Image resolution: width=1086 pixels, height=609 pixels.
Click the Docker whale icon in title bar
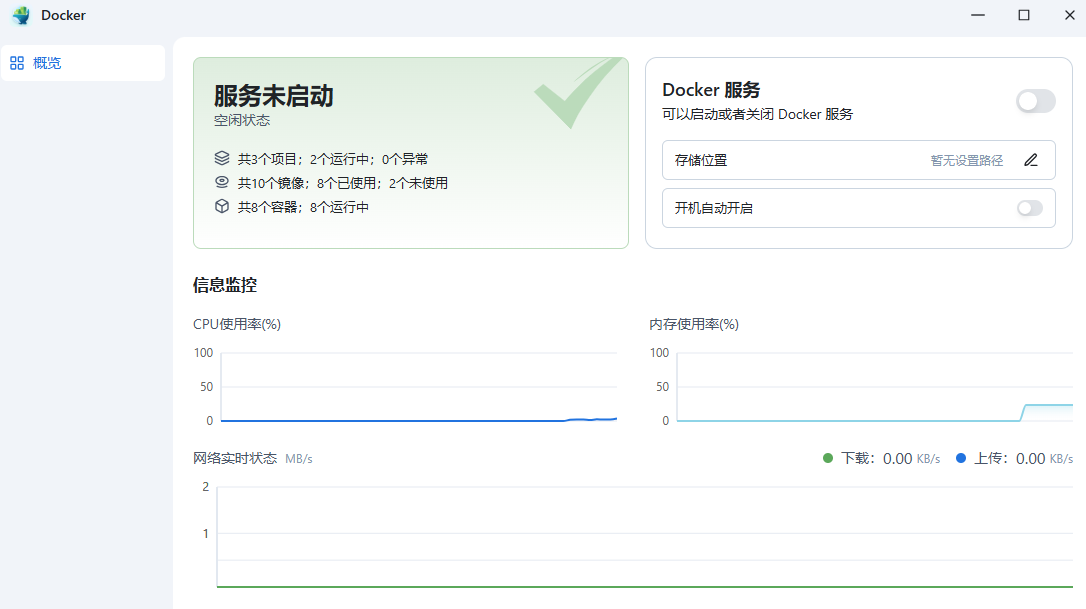click(x=20, y=15)
